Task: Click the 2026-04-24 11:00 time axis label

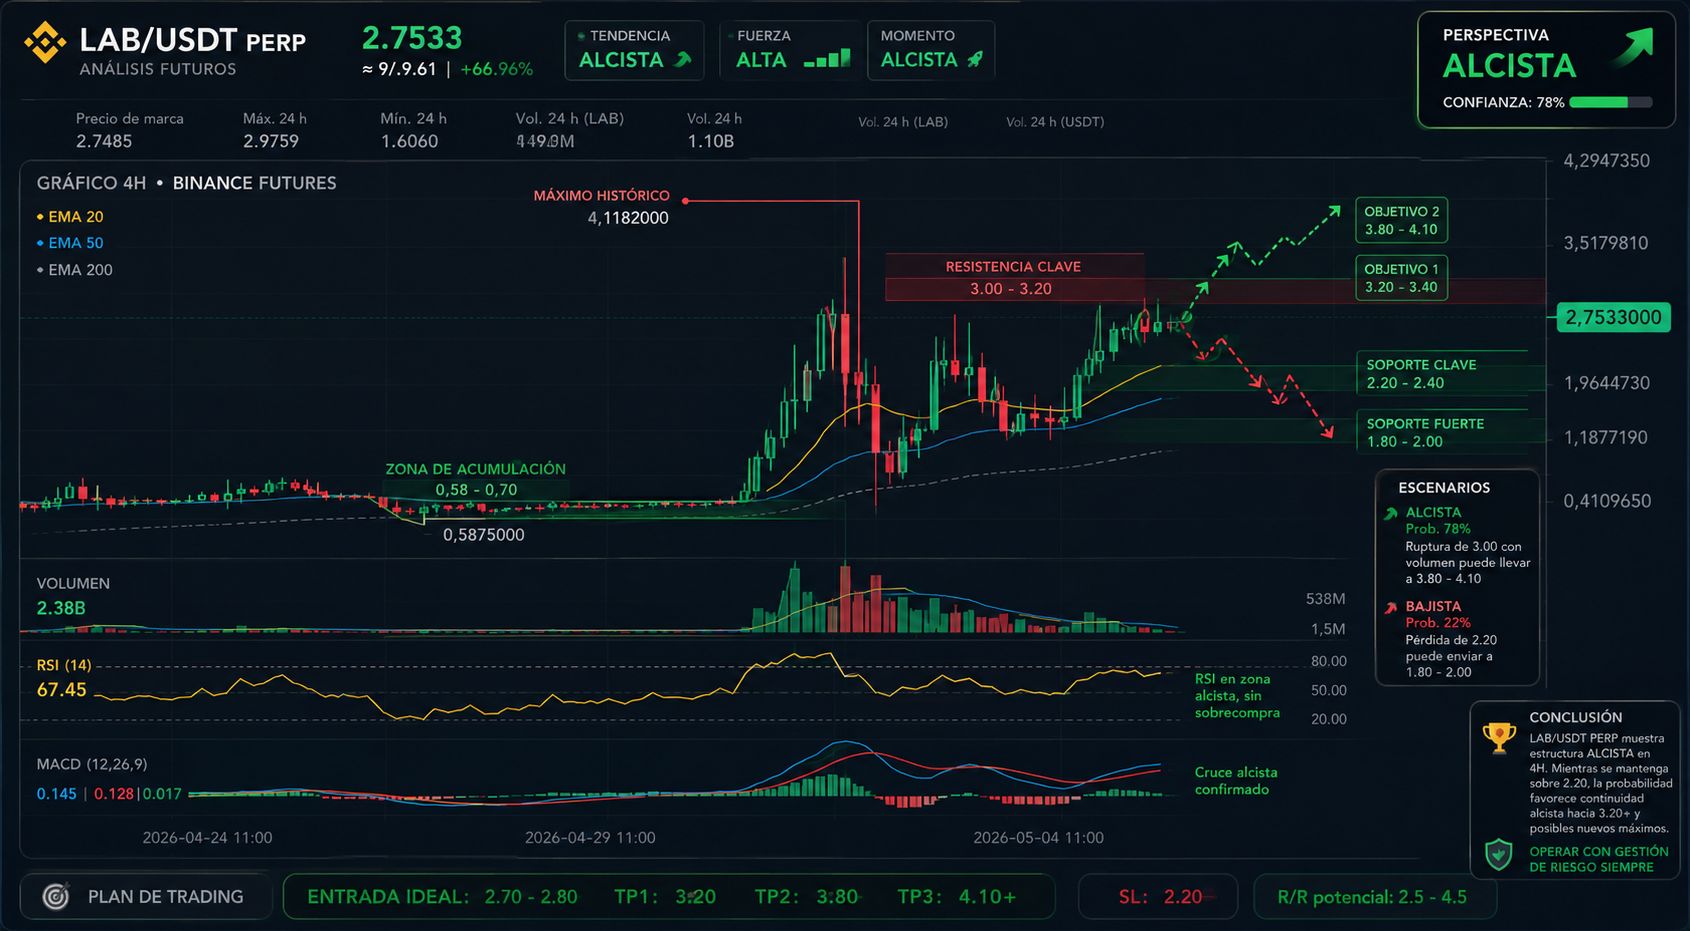Action: point(207,838)
